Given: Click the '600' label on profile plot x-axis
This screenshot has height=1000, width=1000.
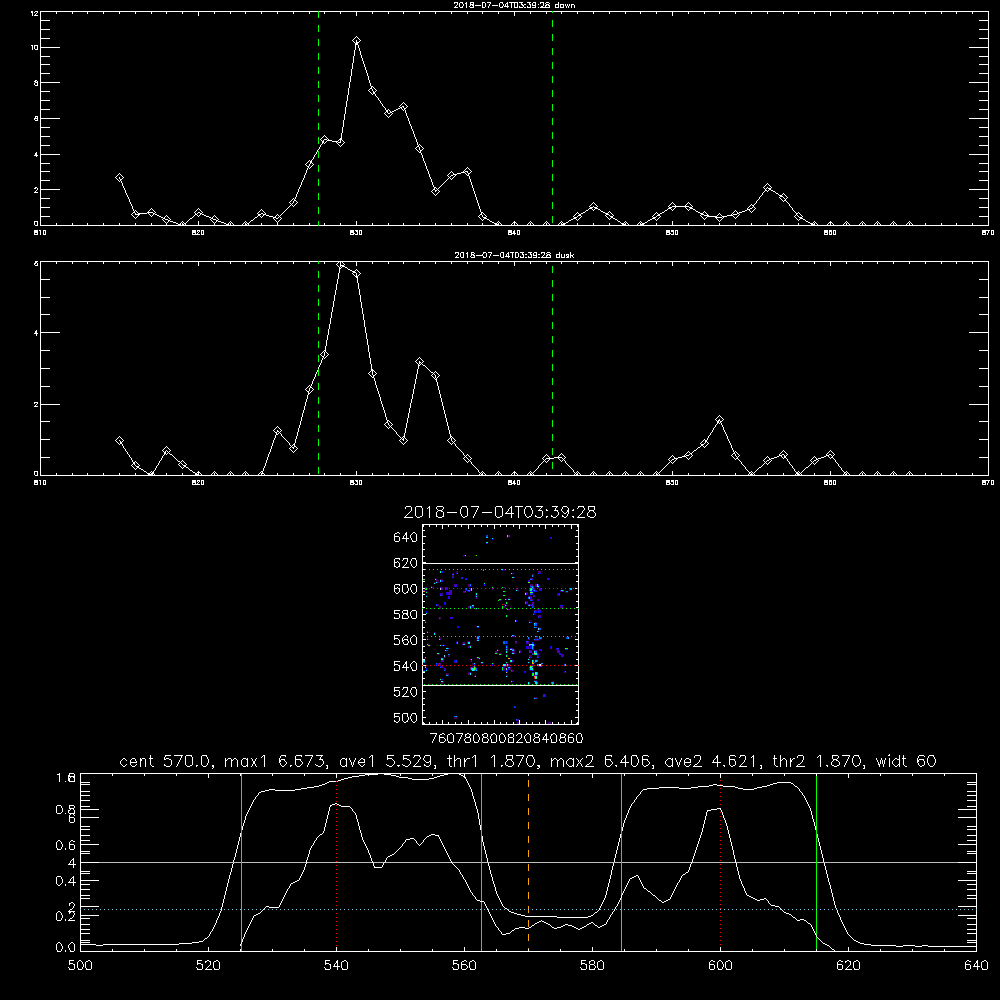Looking at the screenshot, I should pyautogui.click(x=720, y=966).
